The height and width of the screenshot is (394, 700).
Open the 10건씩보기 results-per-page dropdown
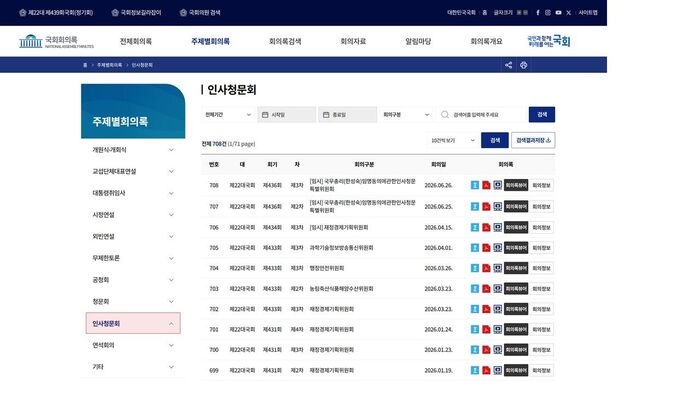tap(452, 141)
